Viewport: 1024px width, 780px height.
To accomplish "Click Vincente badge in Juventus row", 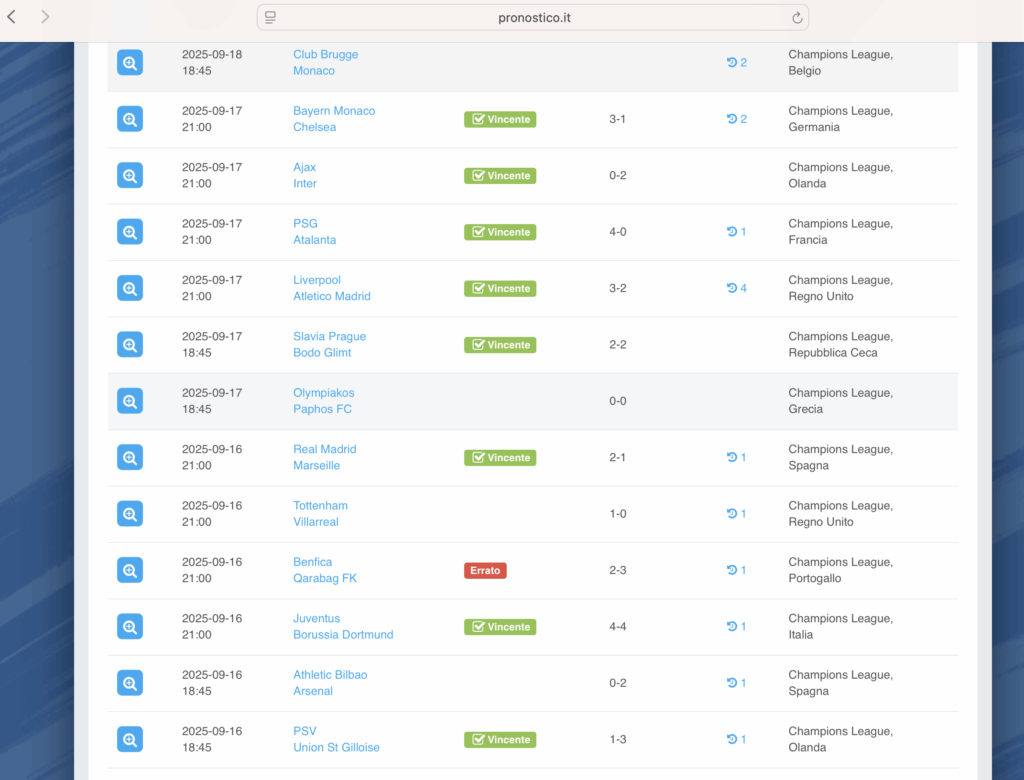I will coord(500,626).
